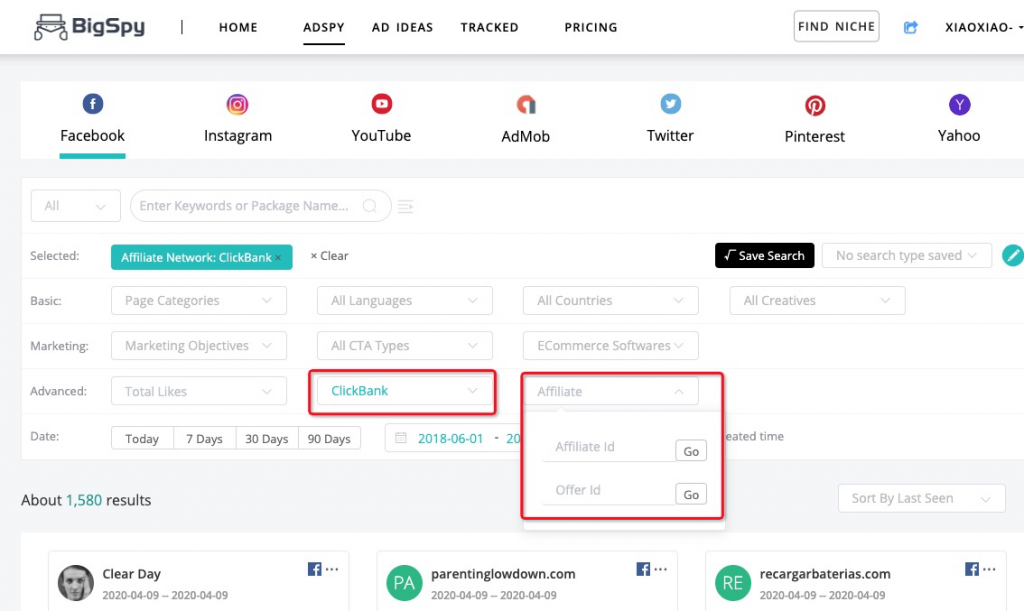Click Facebook icon on Clear Day card
The height and width of the screenshot is (611, 1024).
(314, 569)
